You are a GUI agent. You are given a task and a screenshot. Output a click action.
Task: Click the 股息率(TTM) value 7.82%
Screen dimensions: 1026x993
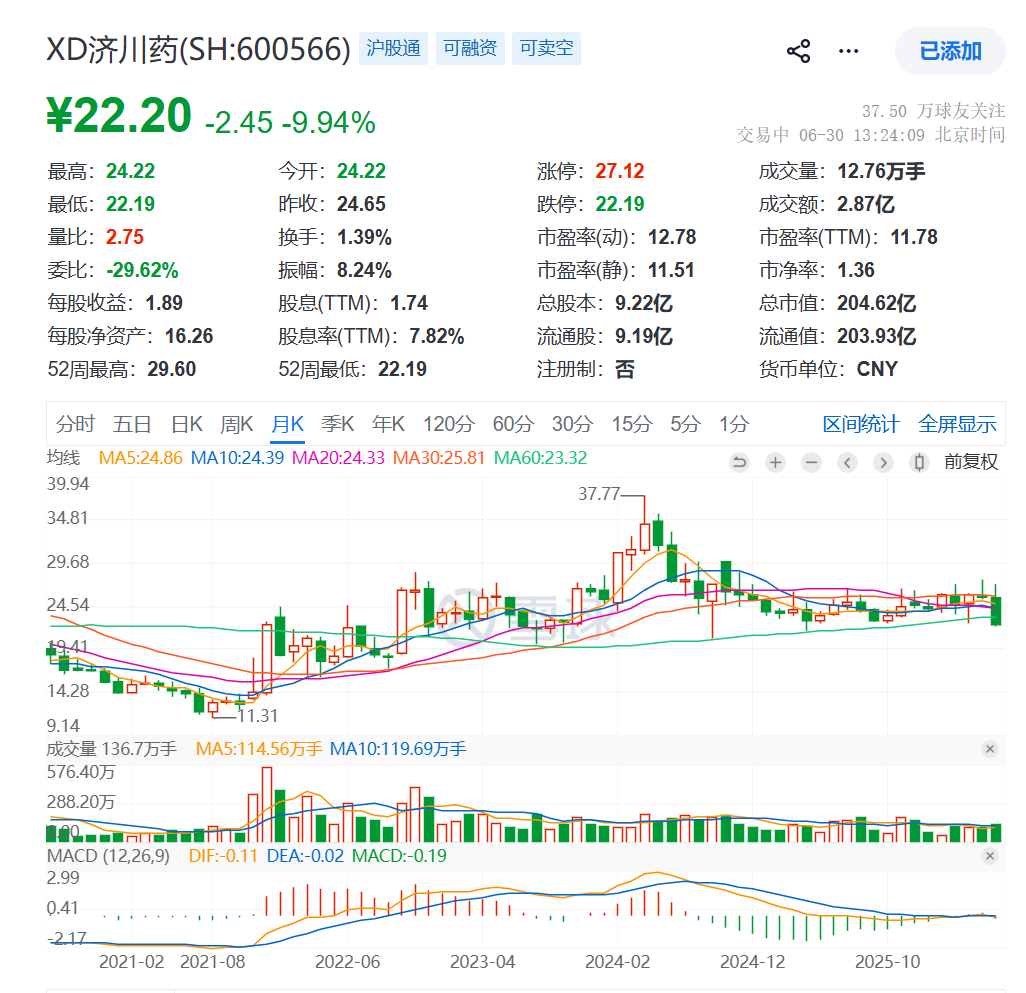437,336
